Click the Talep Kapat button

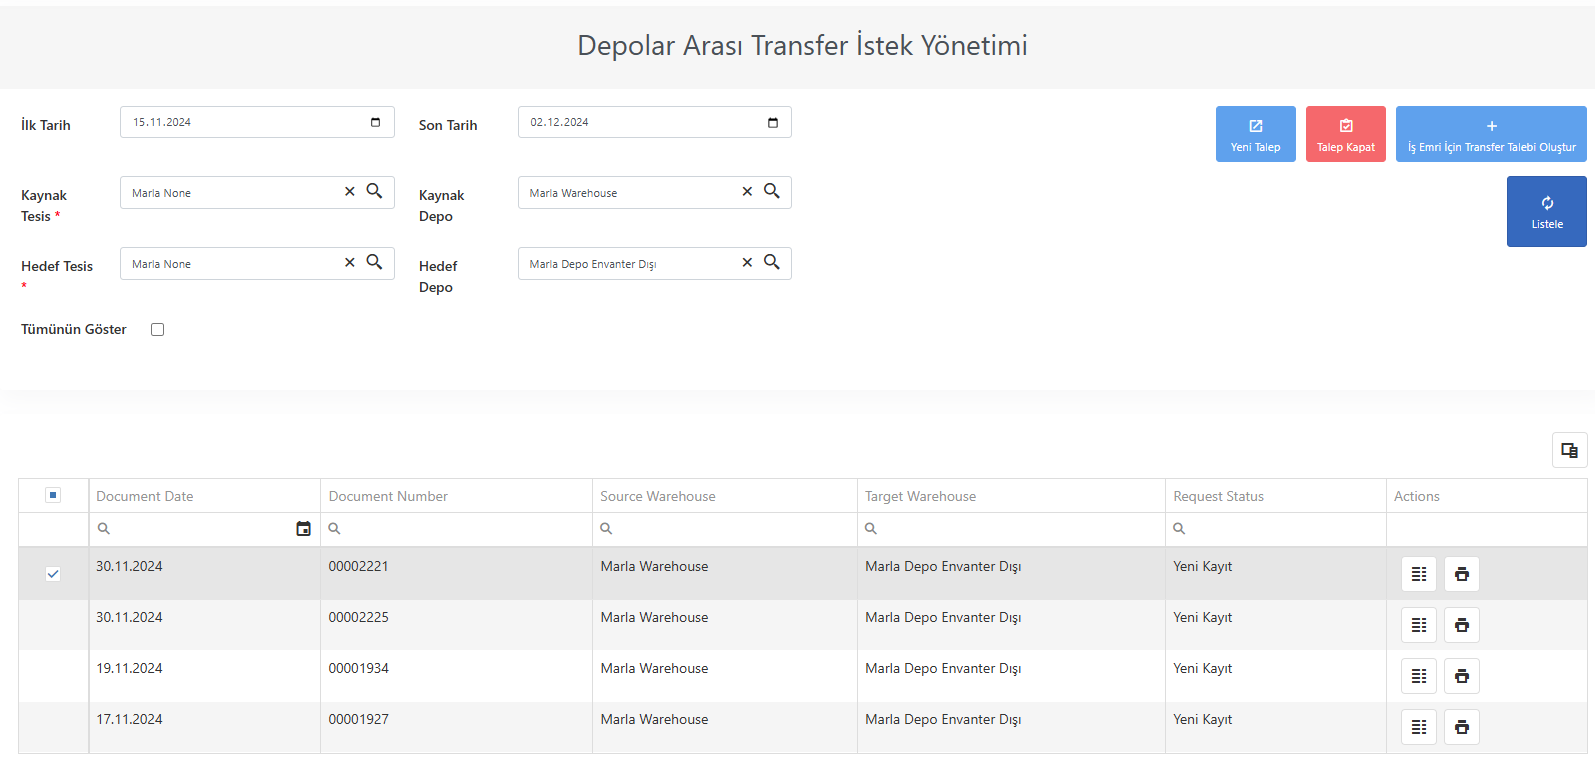1346,134
